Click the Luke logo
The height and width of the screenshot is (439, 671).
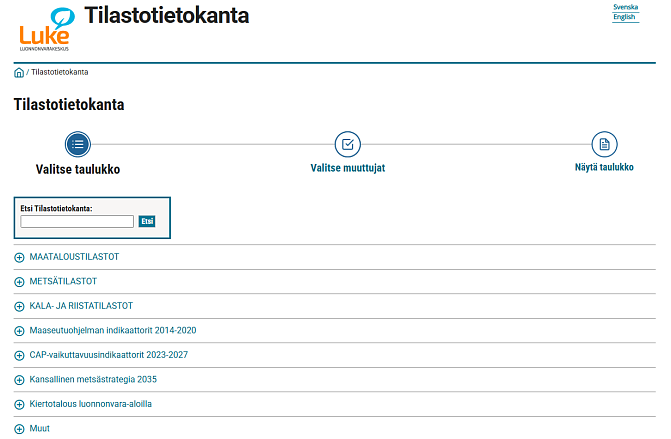[47, 29]
